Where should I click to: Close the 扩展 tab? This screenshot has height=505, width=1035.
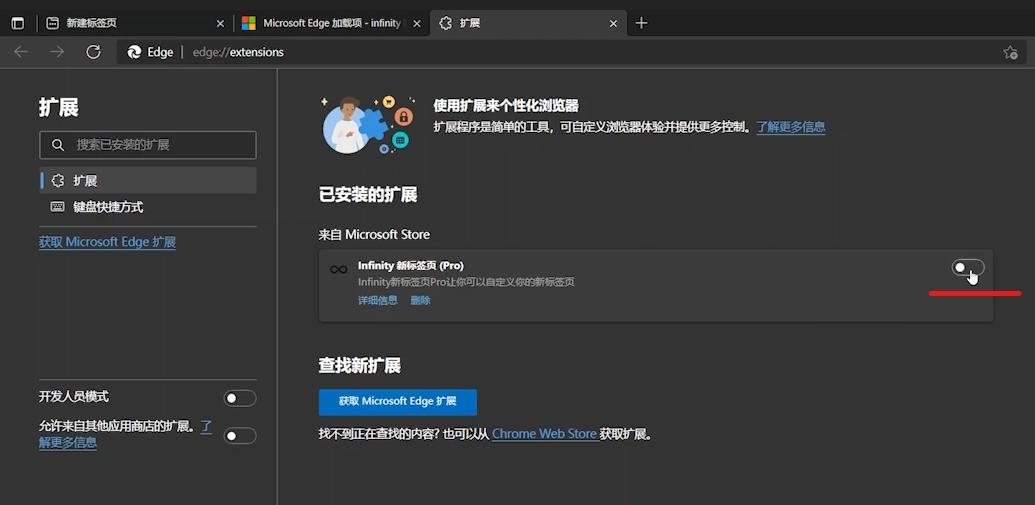pos(613,23)
